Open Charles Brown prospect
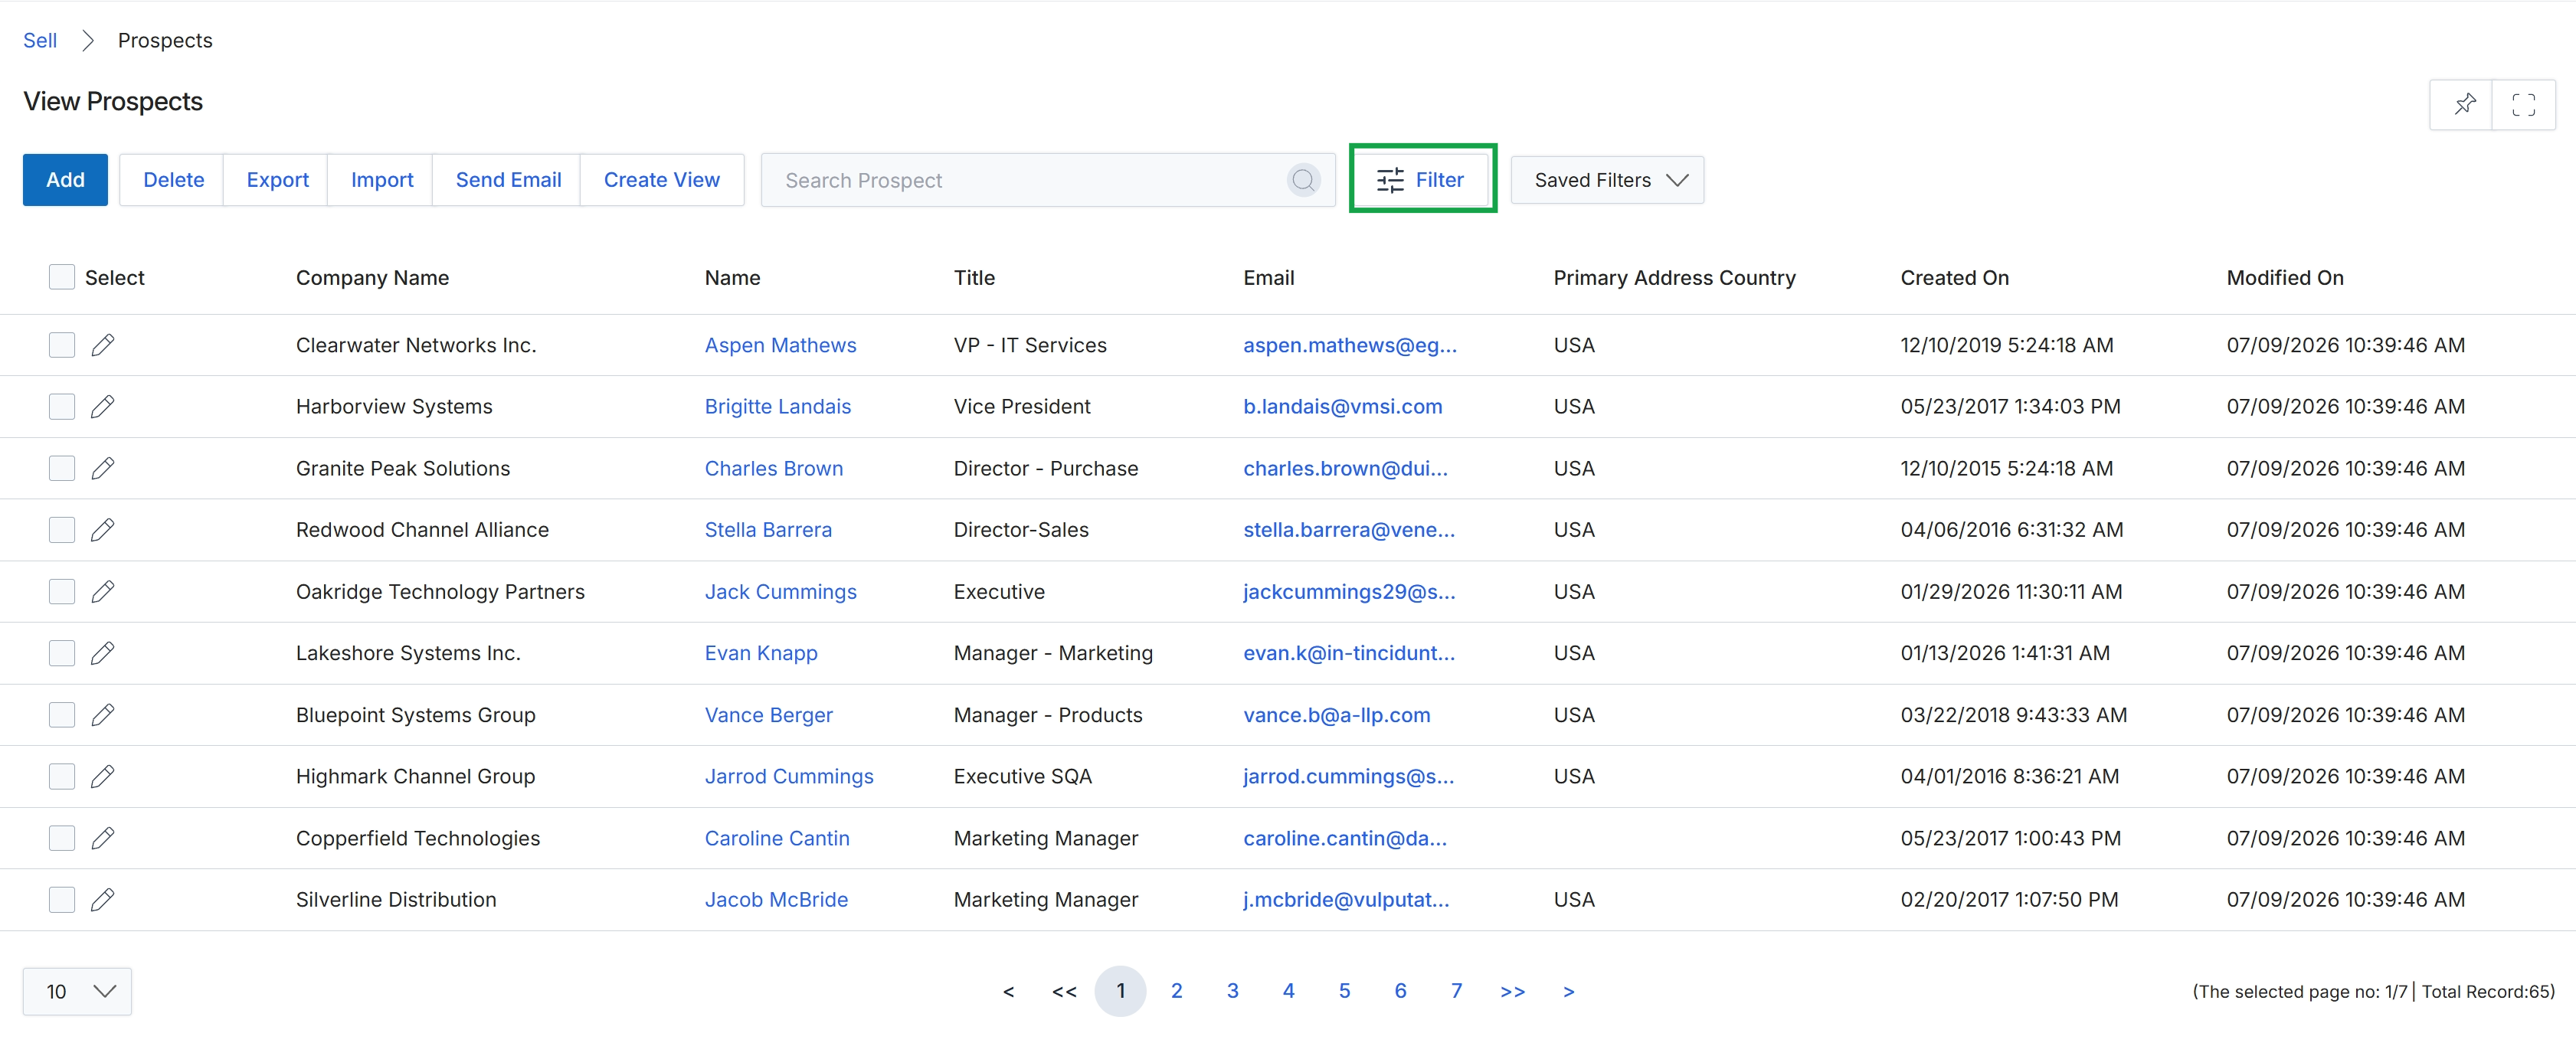The height and width of the screenshot is (1056, 2576). pyautogui.click(x=773, y=469)
